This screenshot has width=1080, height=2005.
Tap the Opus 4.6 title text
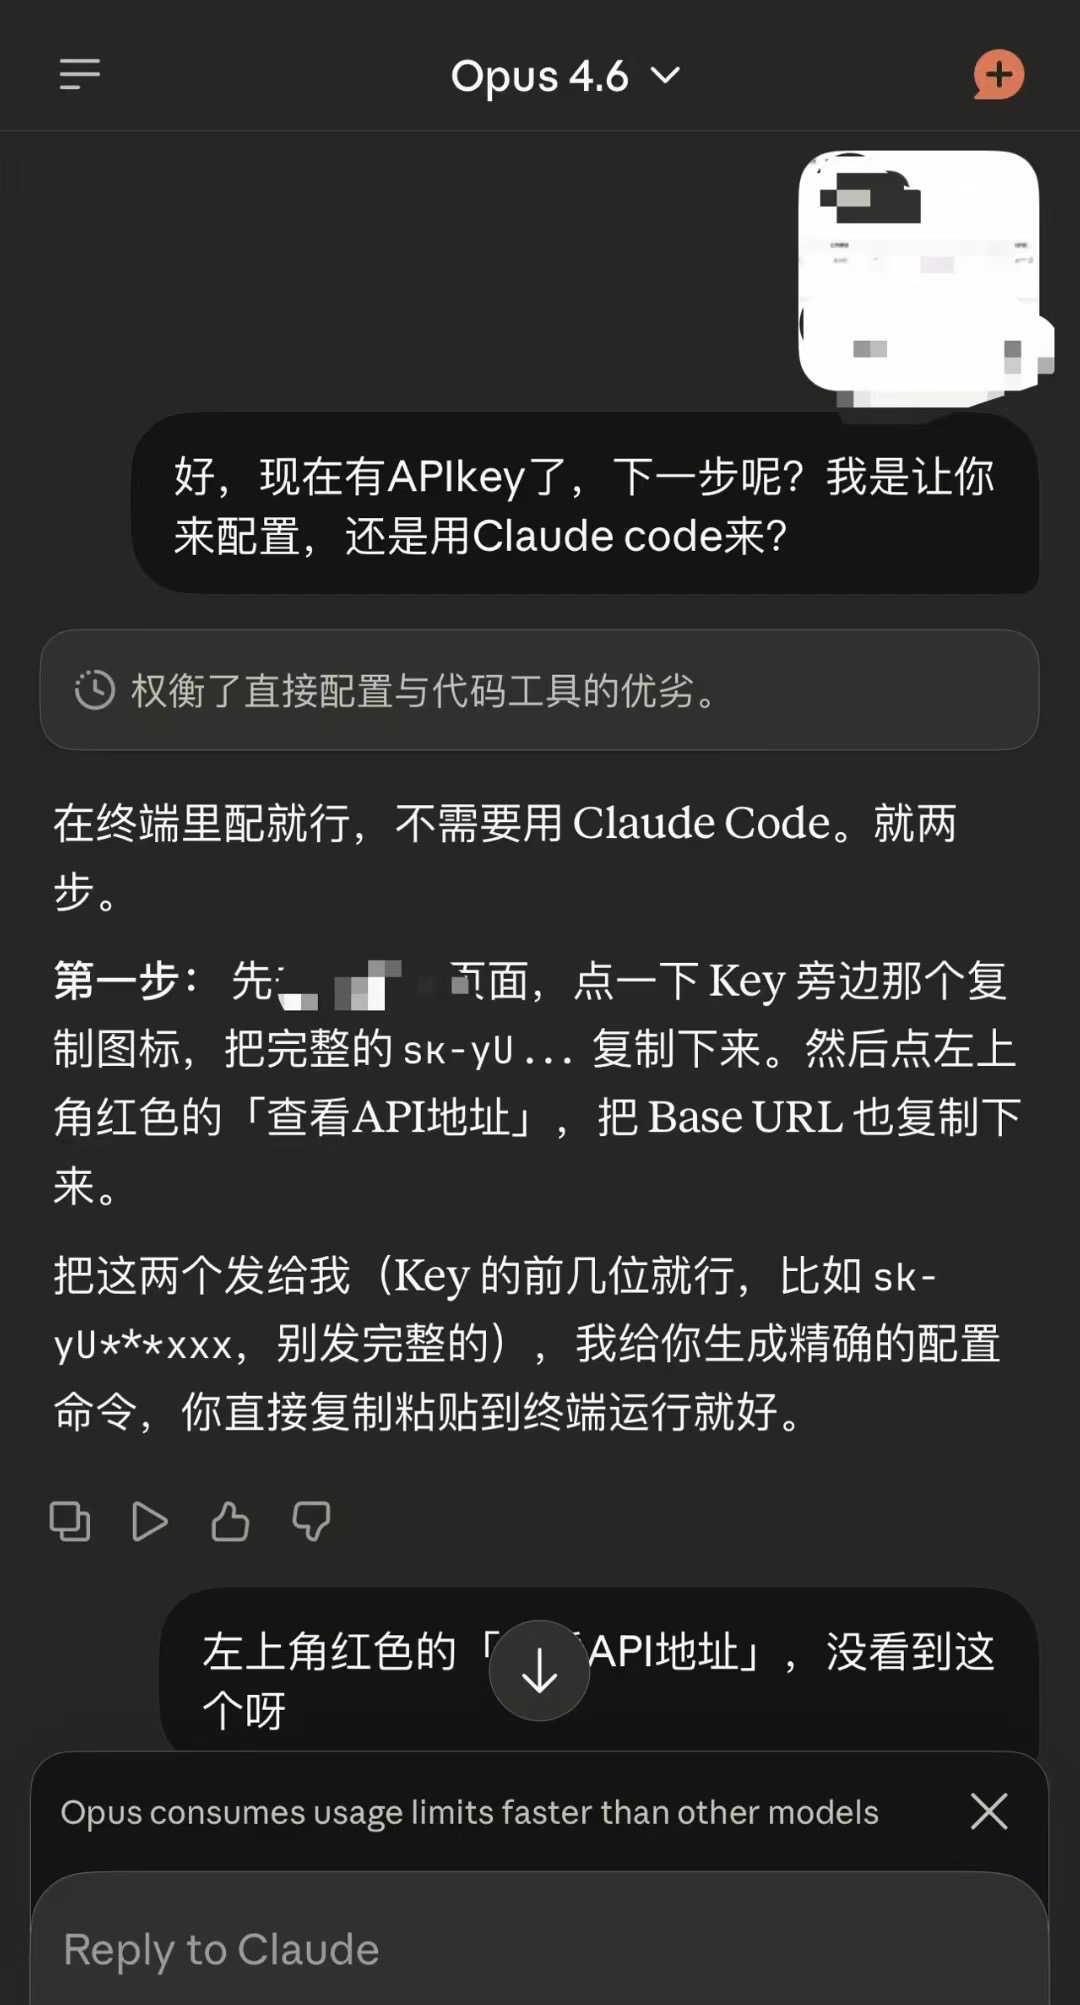[x=539, y=76]
